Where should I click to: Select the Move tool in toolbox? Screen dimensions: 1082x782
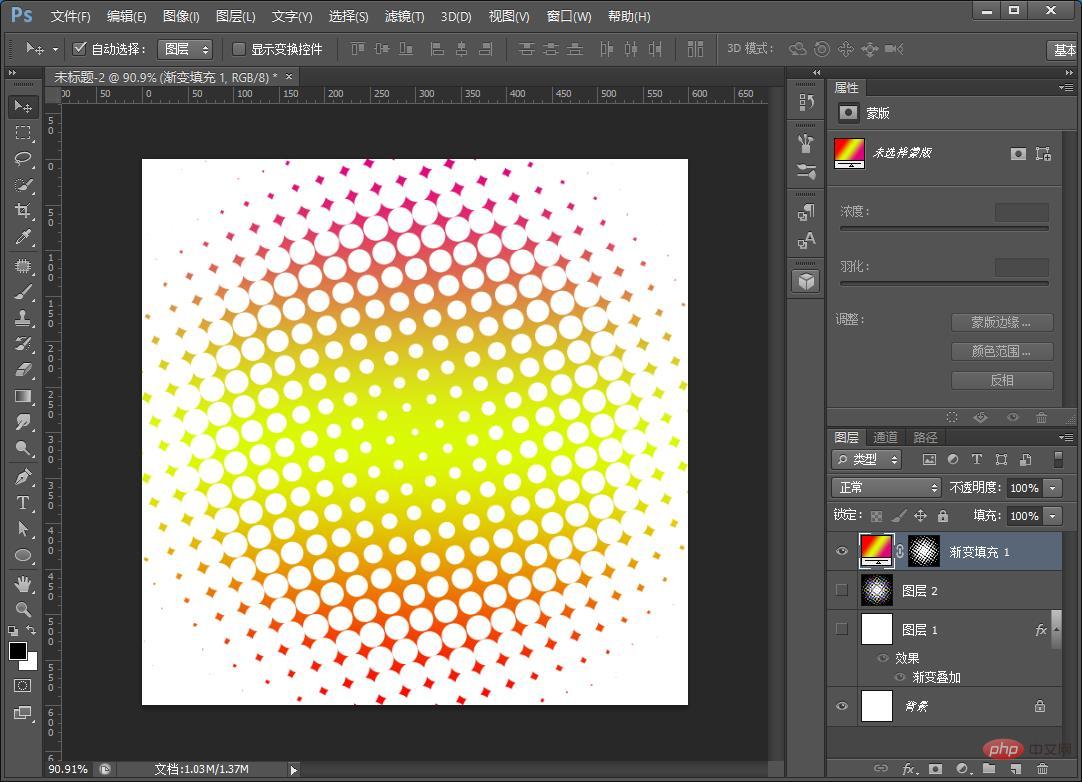[23, 106]
